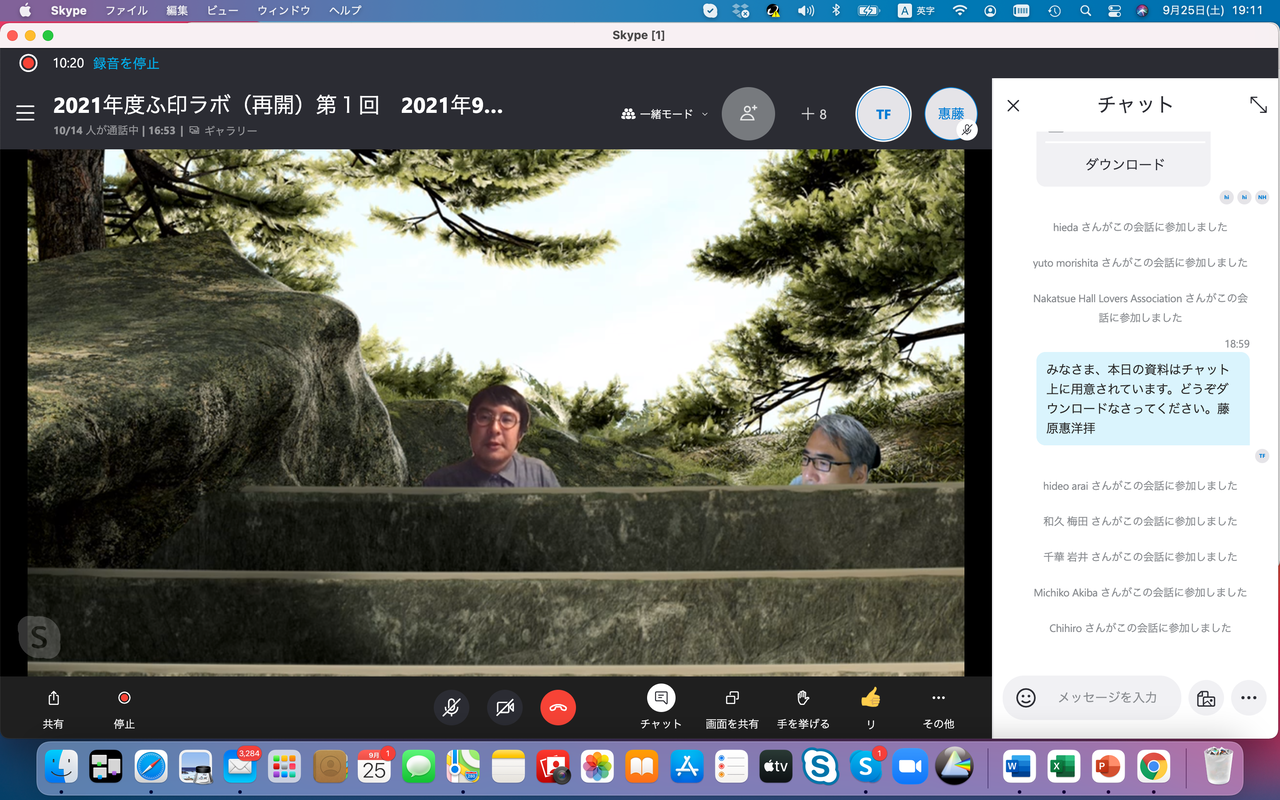Expand the chat panel to full size
This screenshot has height=800, width=1280.
tap(1258, 105)
